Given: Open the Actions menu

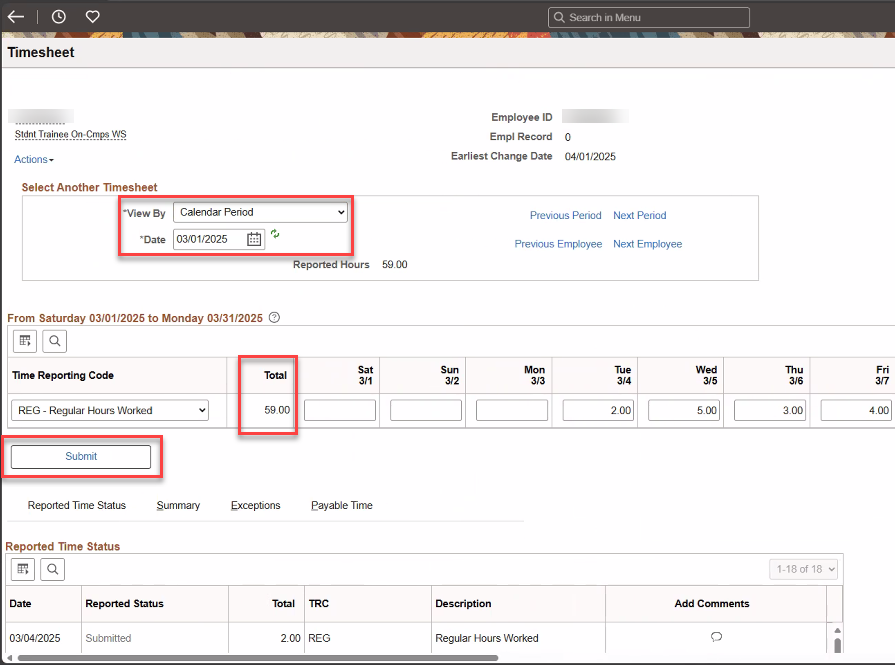Looking at the screenshot, I should click(x=33, y=159).
